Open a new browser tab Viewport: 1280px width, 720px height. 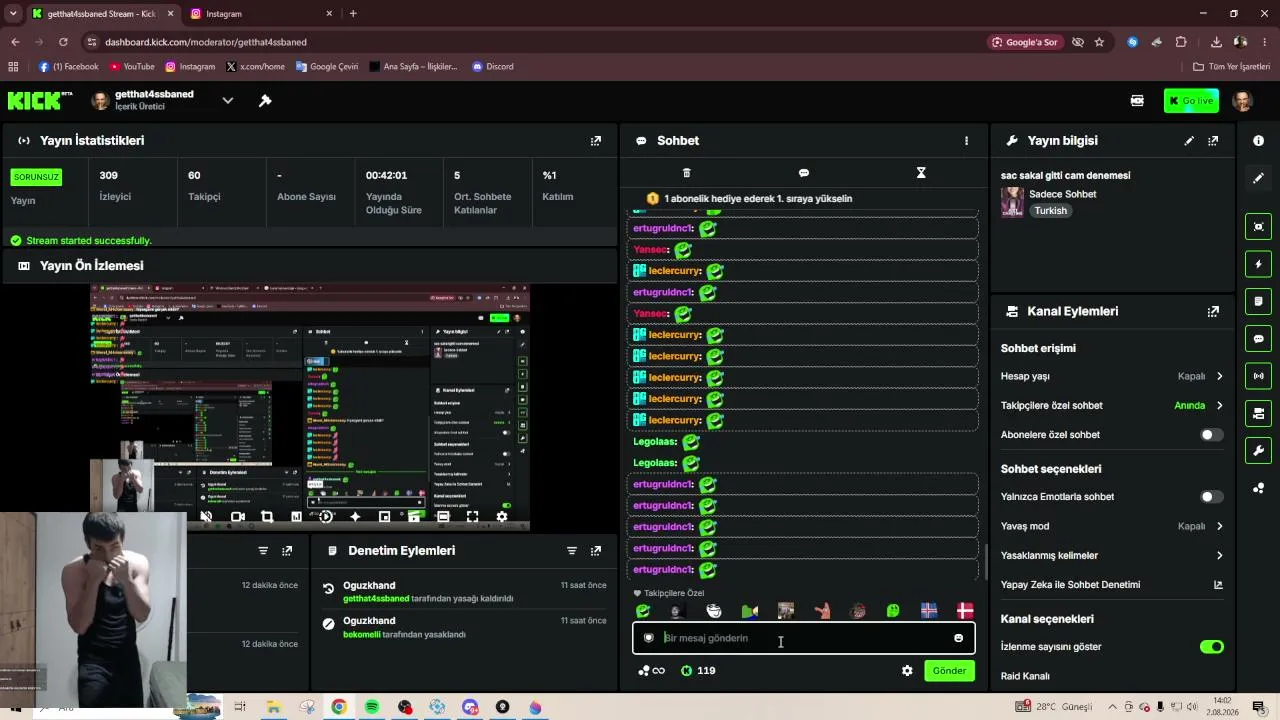[353, 14]
